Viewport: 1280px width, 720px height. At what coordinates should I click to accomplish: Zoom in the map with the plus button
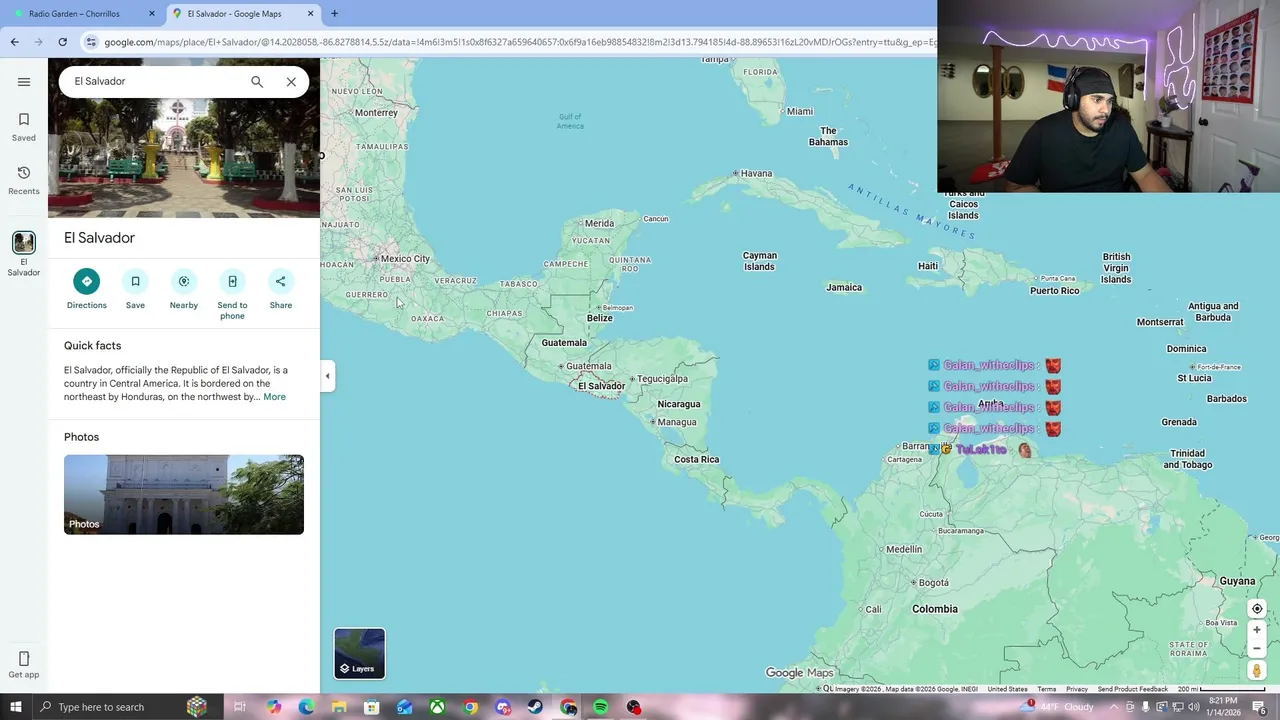click(1257, 630)
